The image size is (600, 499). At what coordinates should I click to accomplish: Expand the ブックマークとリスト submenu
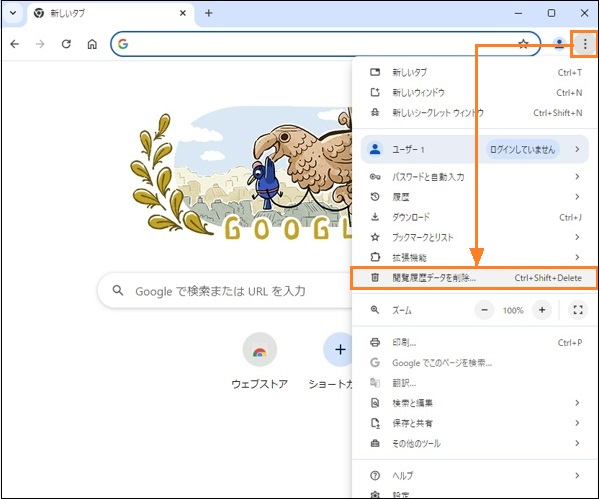(470, 237)
